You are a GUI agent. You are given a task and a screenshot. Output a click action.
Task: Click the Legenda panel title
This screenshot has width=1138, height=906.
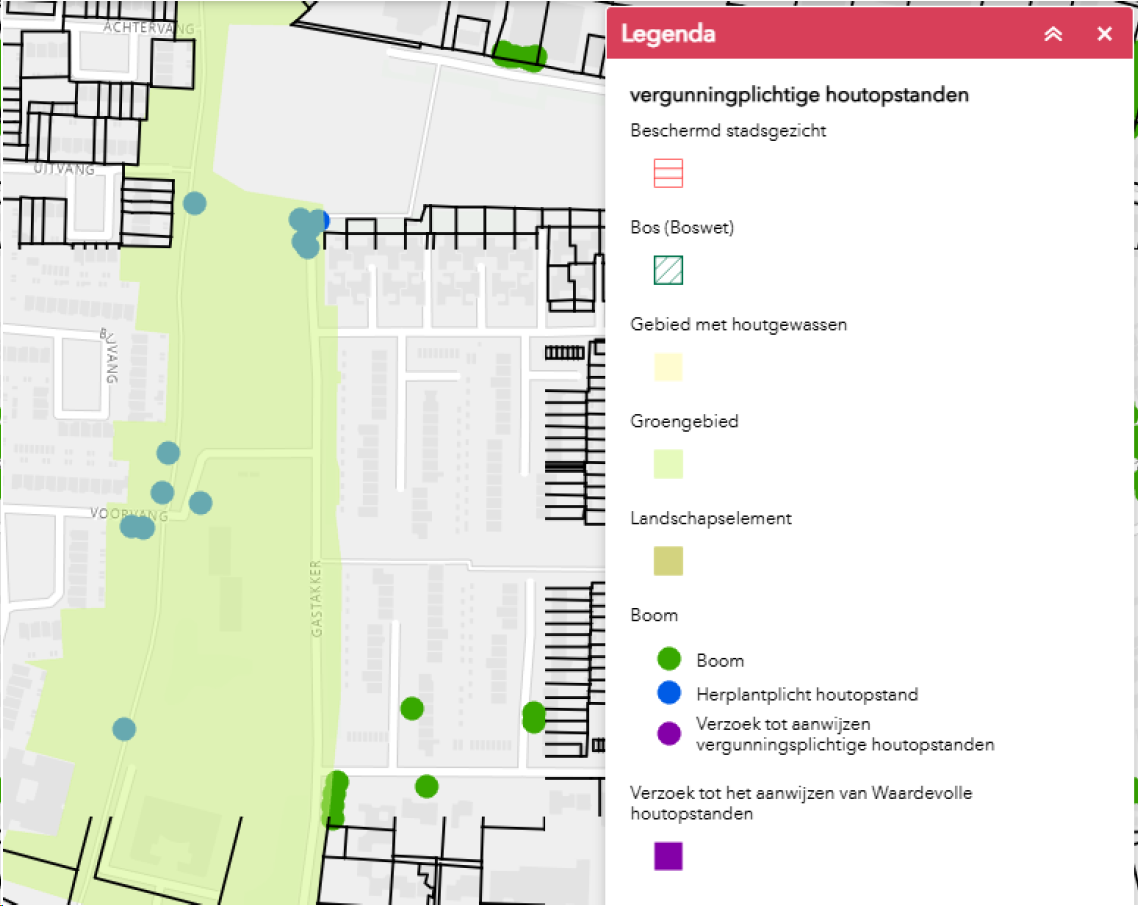point(668,34)
